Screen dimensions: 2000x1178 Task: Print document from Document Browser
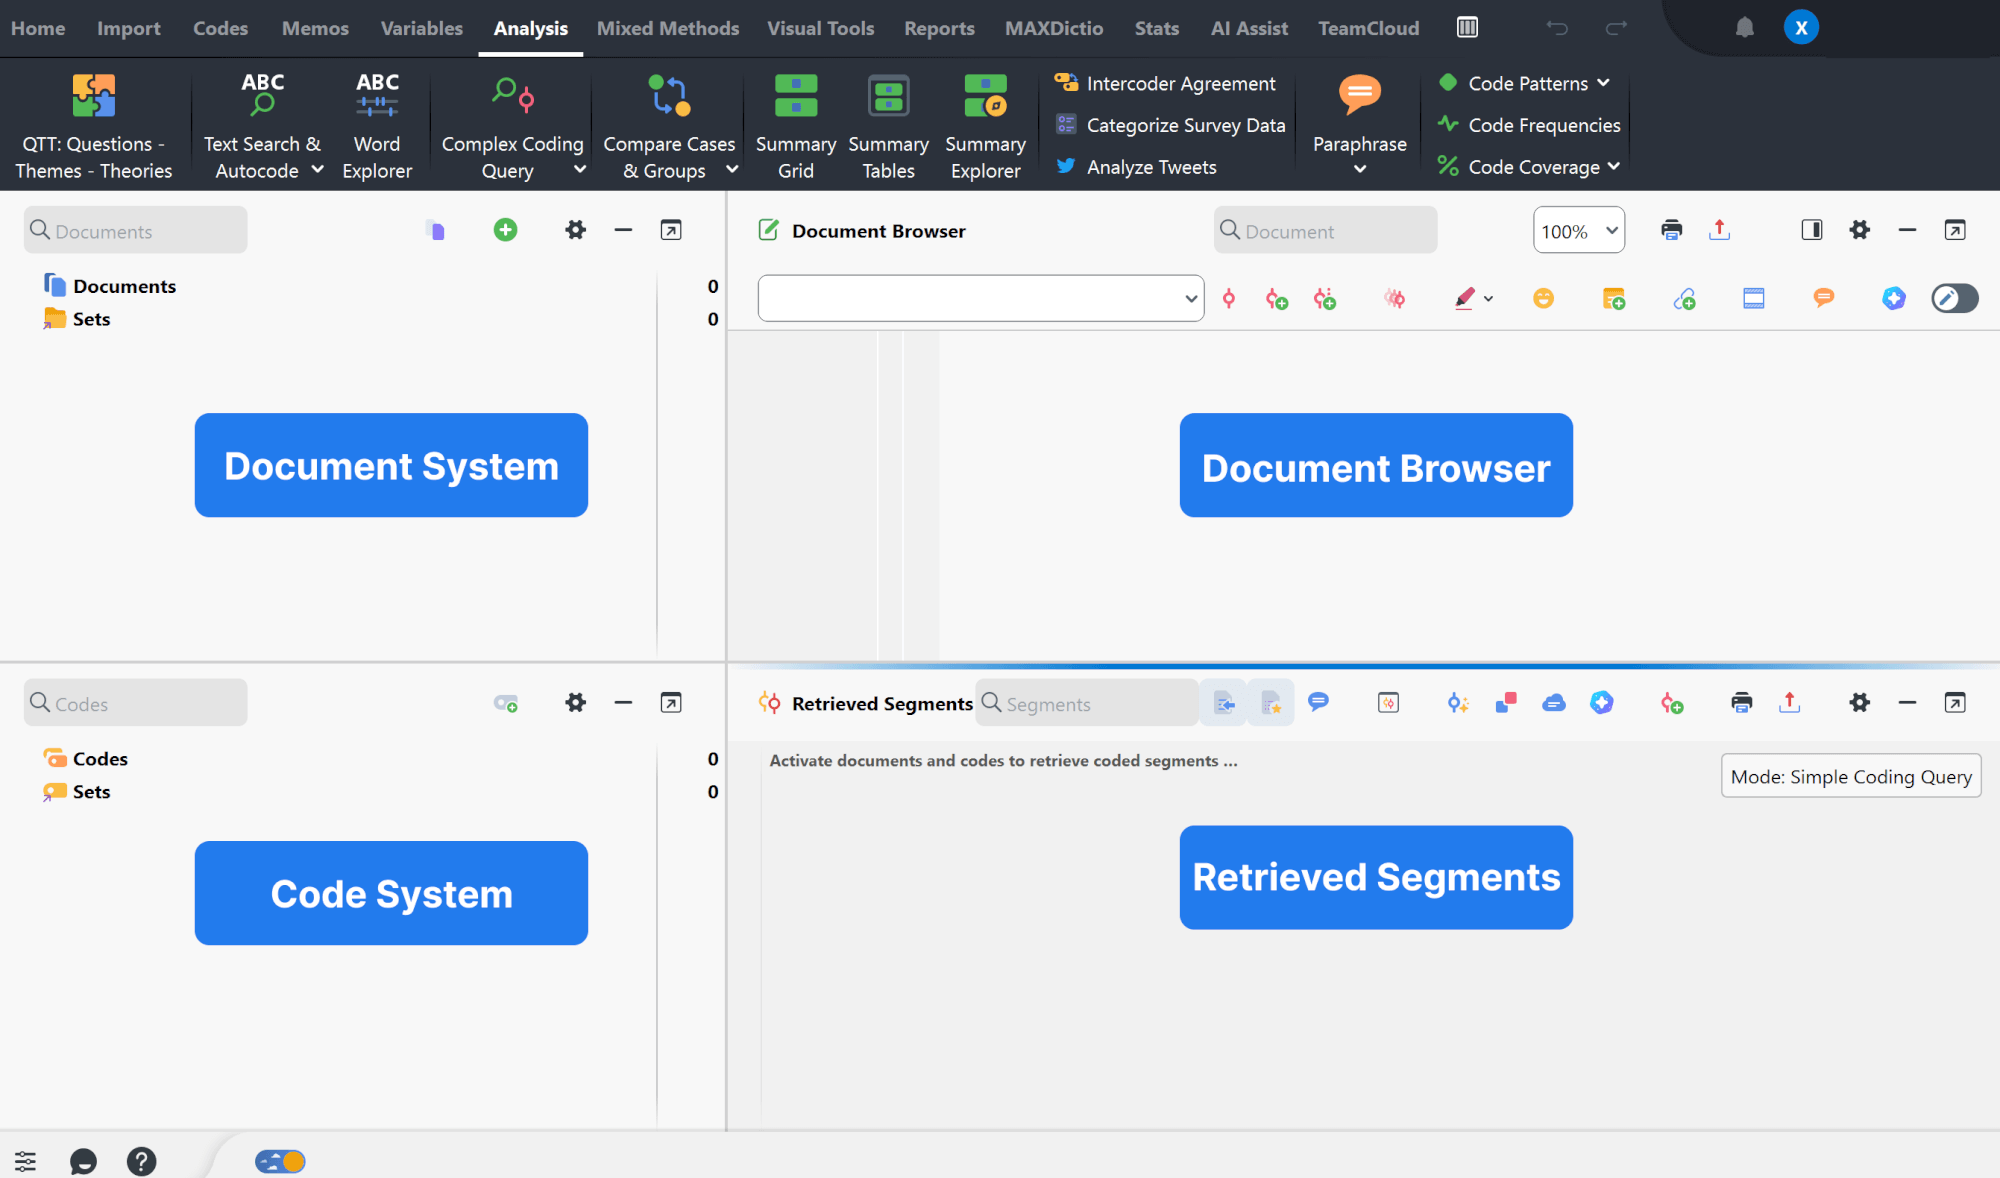coord(1671,230)
